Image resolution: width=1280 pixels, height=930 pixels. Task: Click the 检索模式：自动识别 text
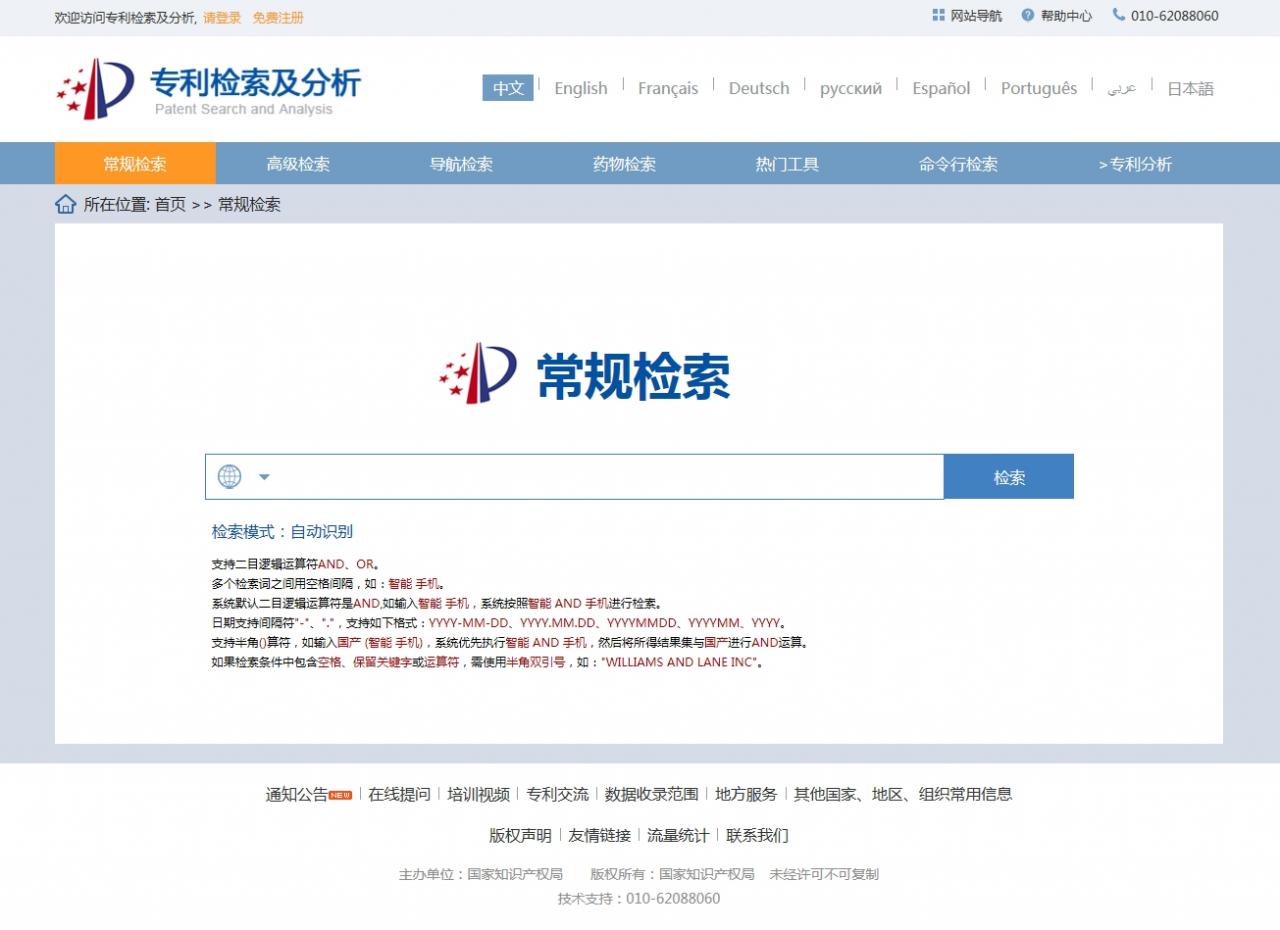(282, 531)
